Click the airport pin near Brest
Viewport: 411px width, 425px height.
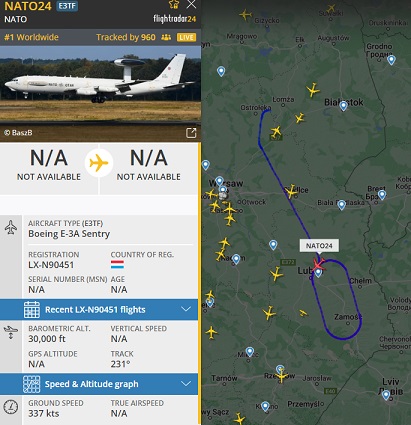(x=382, y=194)
